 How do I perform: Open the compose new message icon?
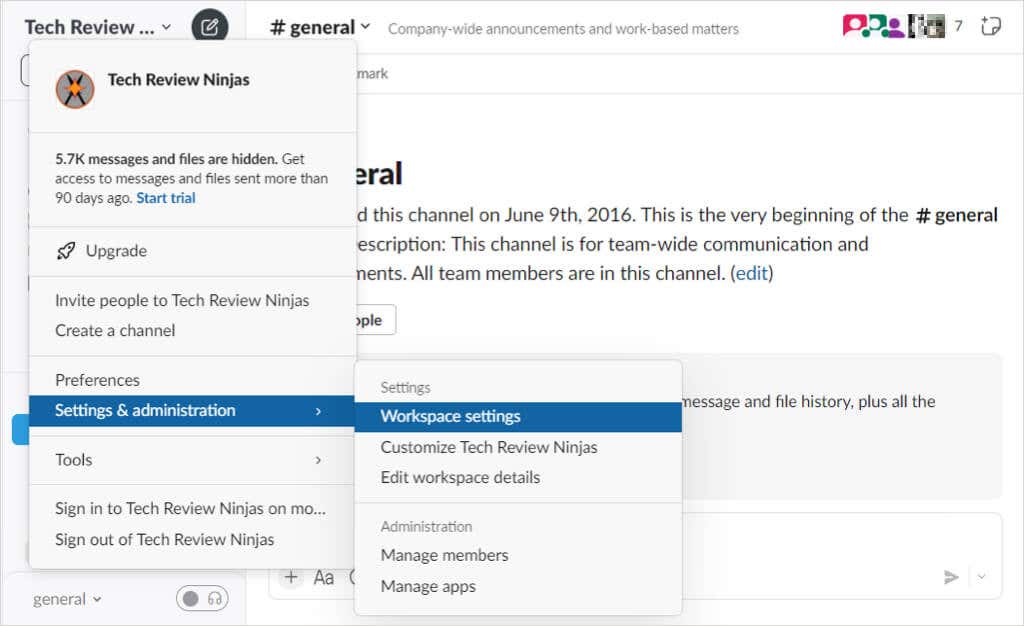209,26
